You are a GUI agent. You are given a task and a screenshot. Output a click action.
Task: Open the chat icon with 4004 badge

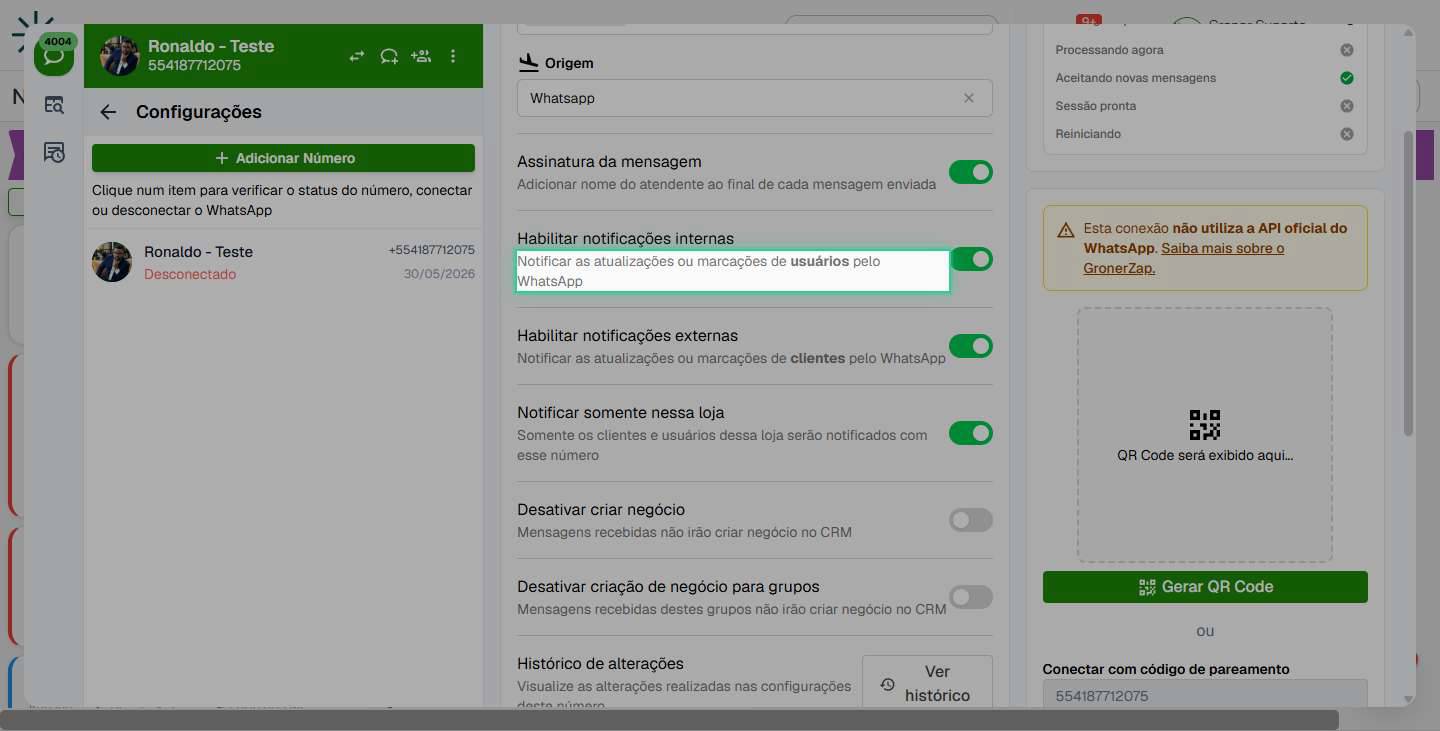pyautogui.click(x=54, y=55)
